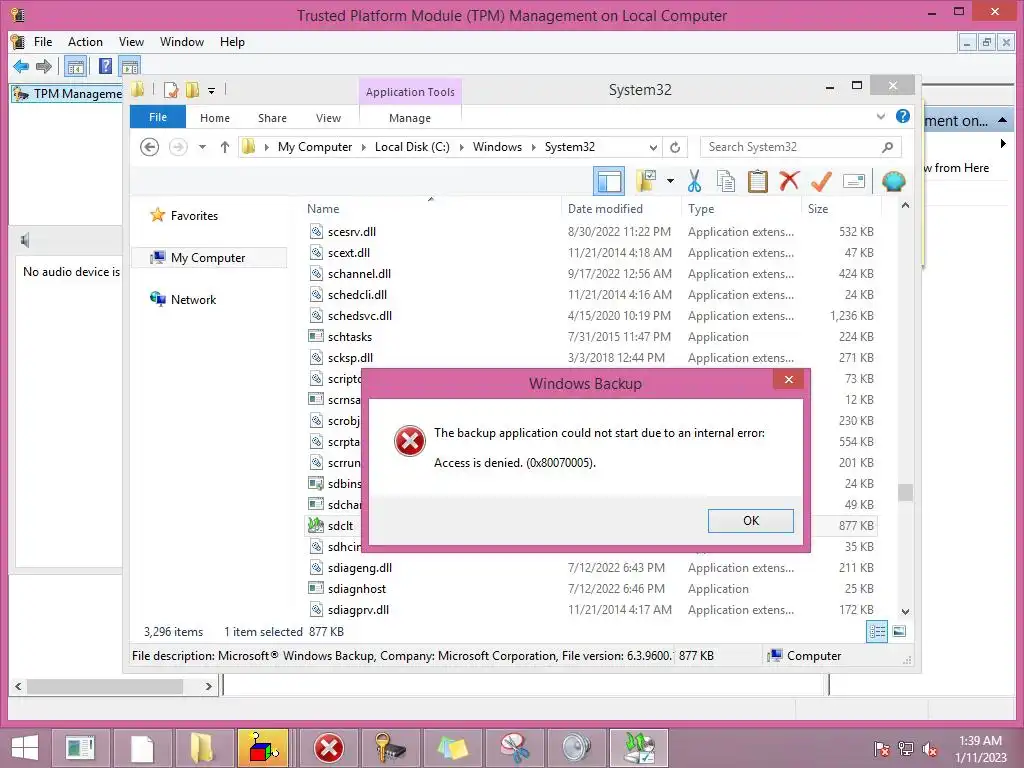The height and width of the screenshot is (768, 1024).
Task: Select Favorites in the navigation pane
Action: [x=194, y=216]
